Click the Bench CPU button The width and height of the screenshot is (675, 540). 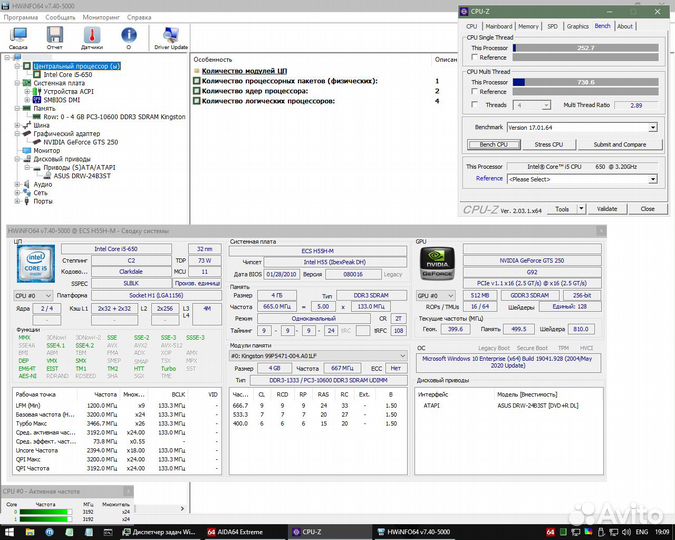click(494, 145)
